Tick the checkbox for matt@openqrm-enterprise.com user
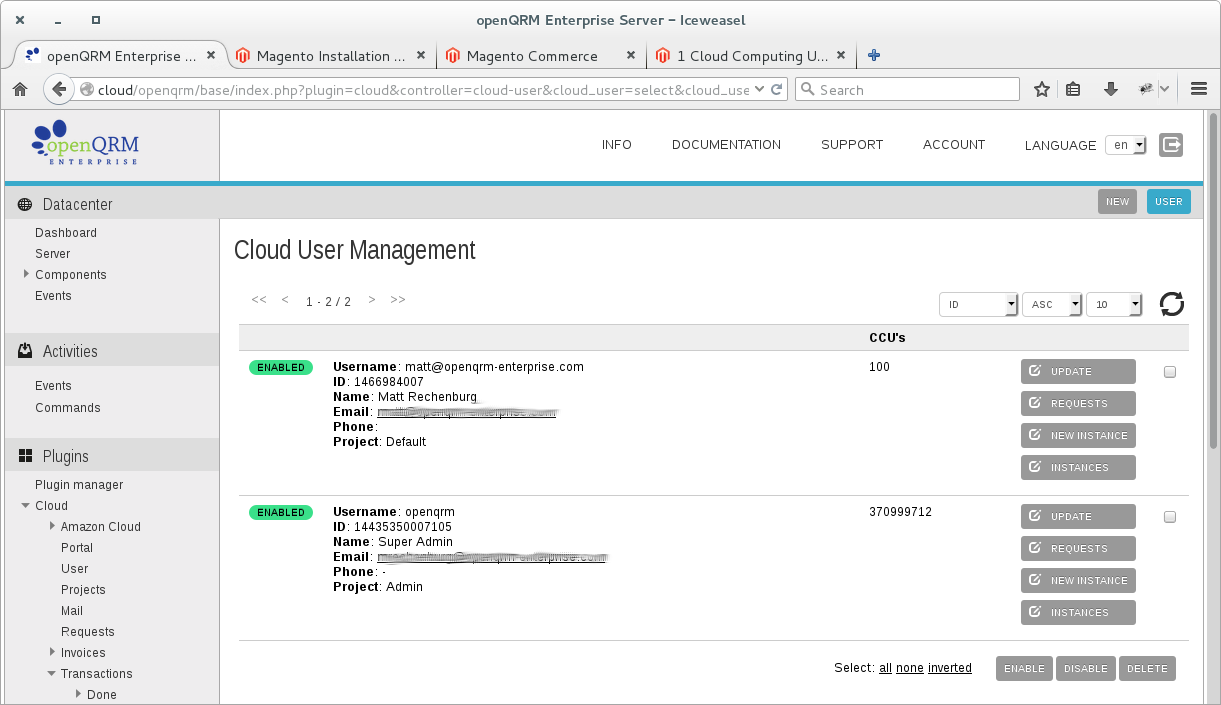 1170,372
